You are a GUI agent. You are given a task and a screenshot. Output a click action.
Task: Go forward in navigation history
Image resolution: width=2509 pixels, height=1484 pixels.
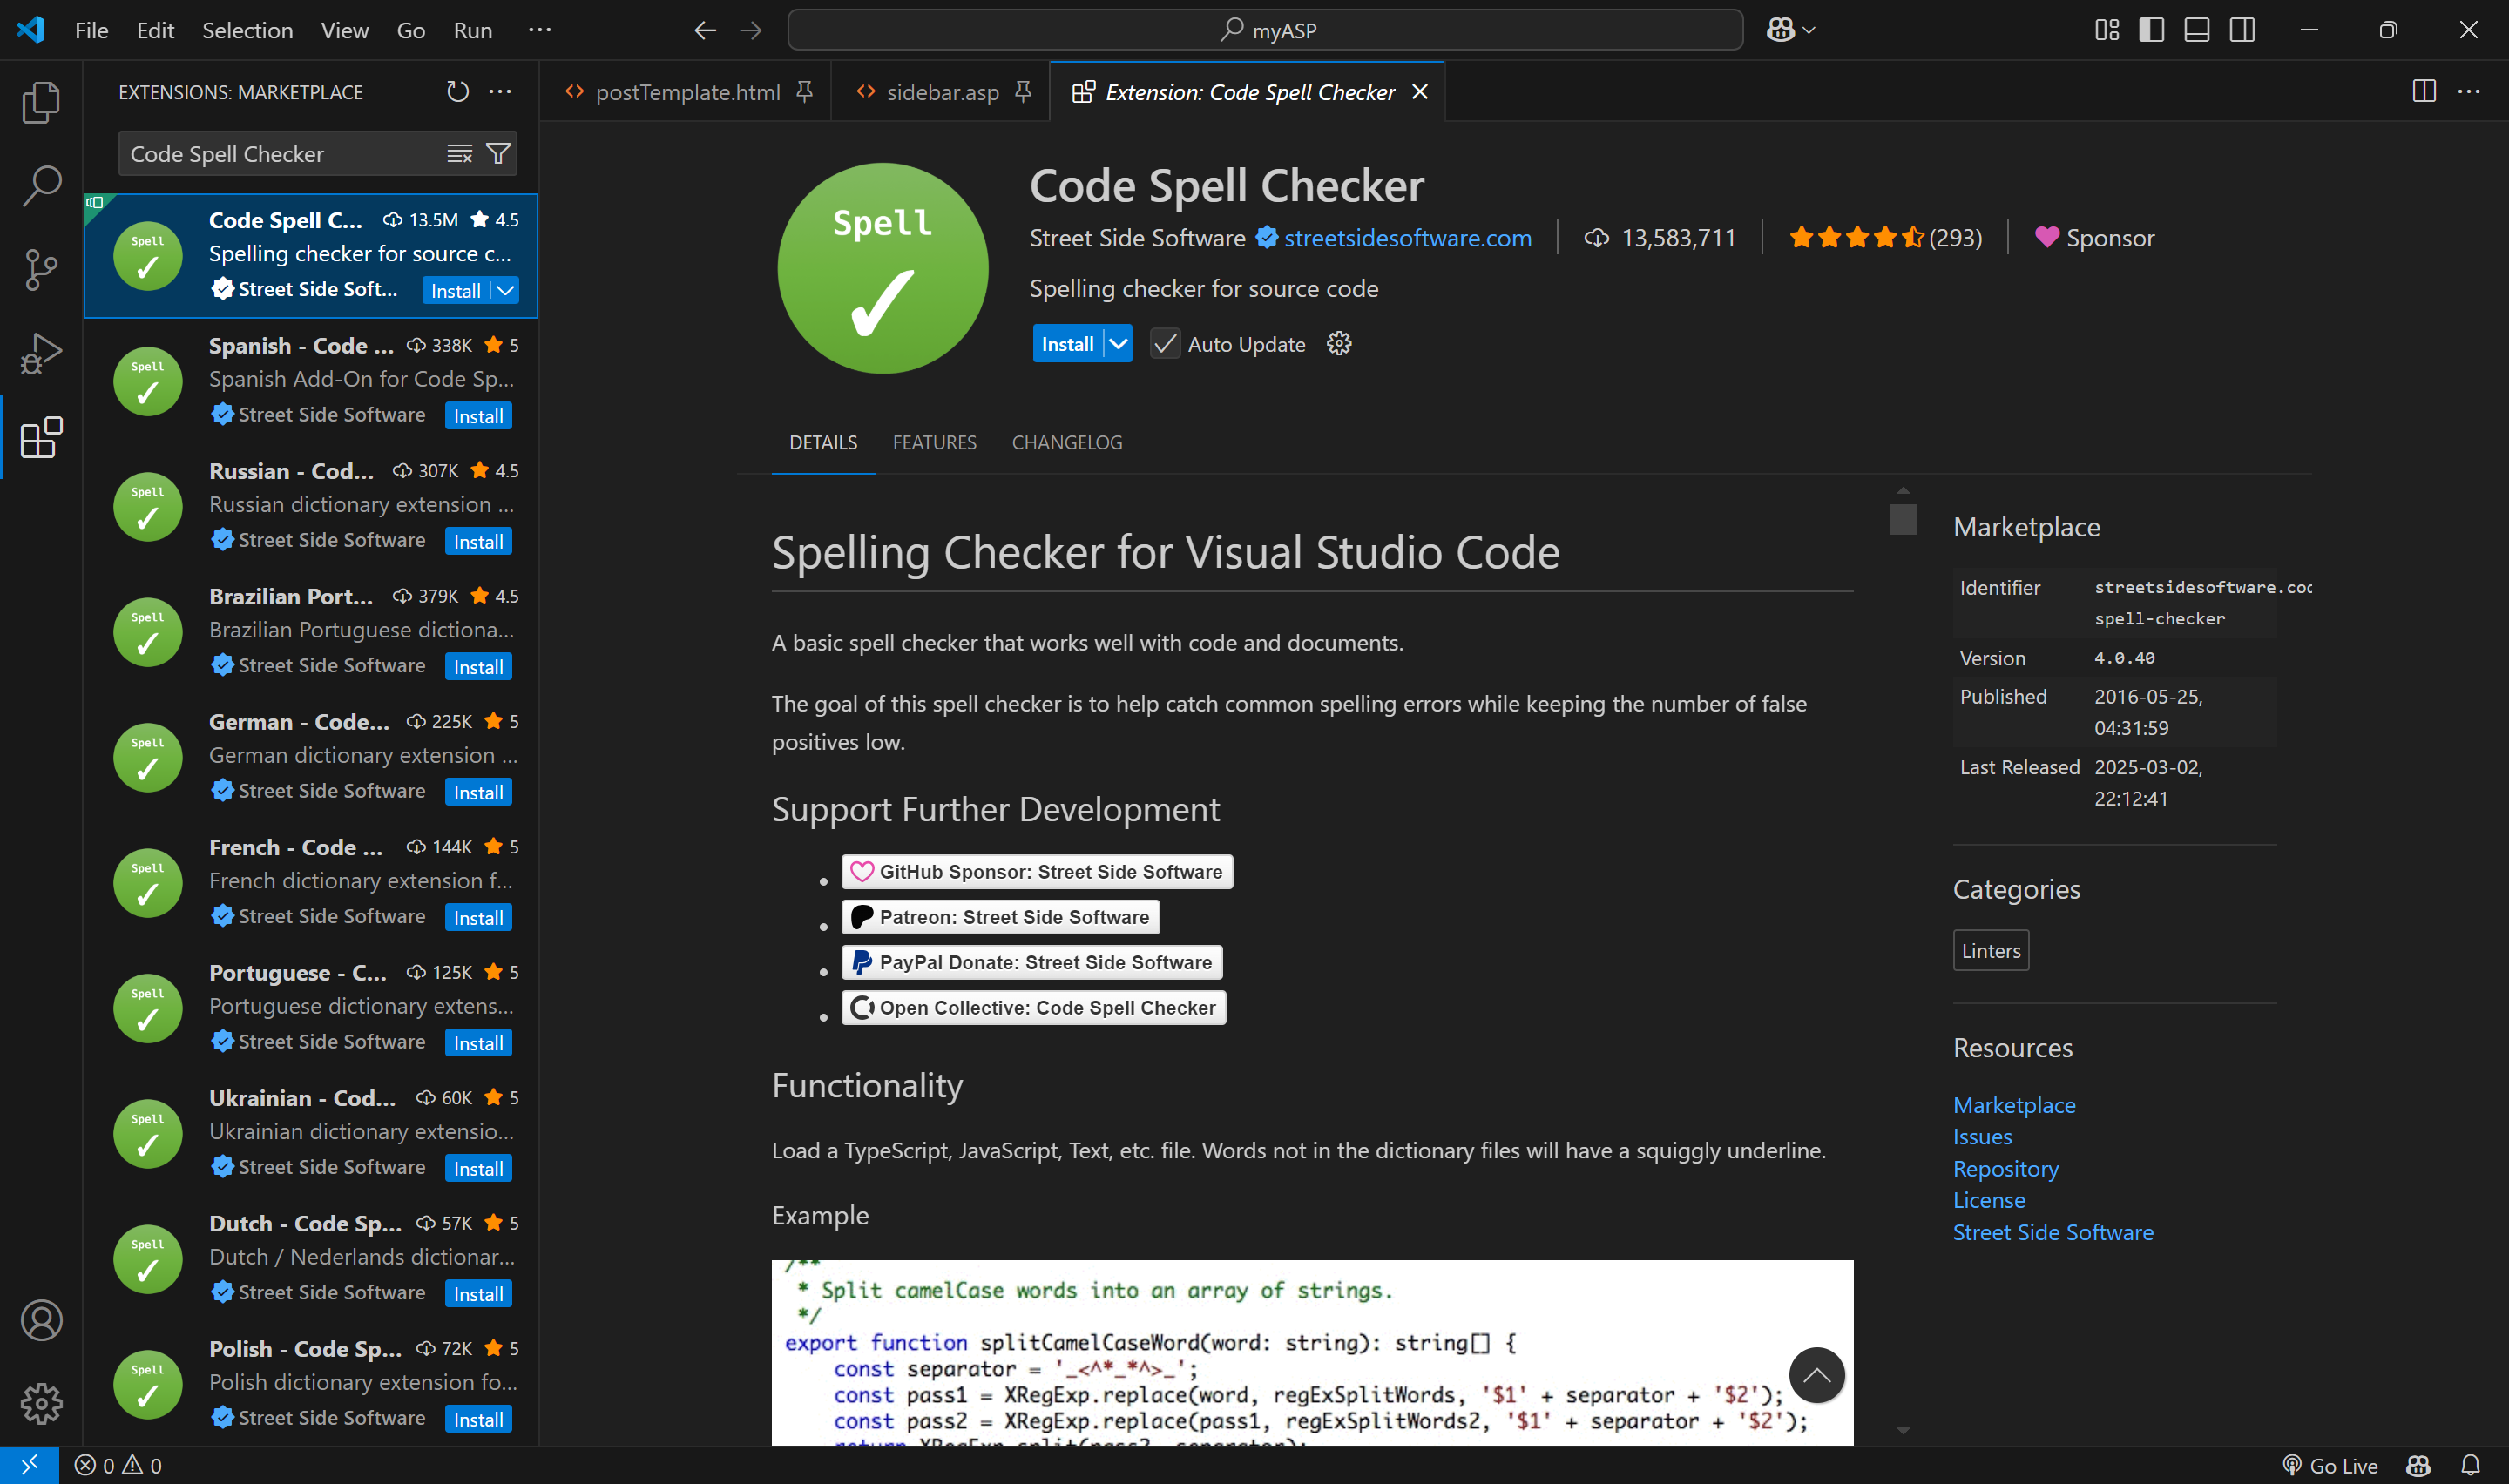pyautogui.click(x=751, y=30)
